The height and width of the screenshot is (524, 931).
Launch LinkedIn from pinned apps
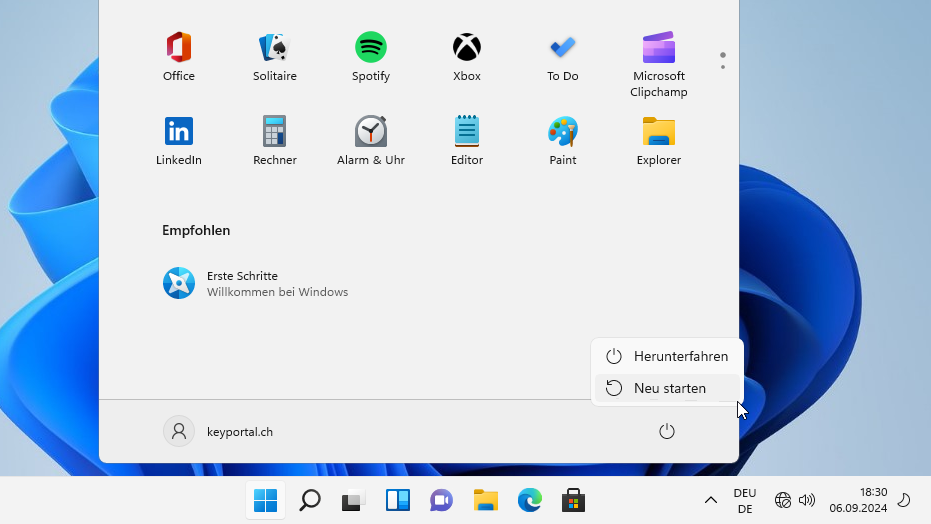click(178, 141)
